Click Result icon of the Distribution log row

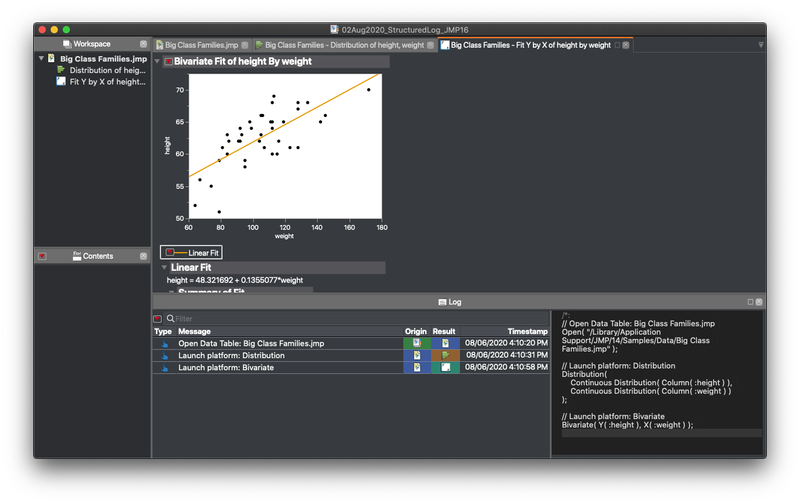point(445,355)
